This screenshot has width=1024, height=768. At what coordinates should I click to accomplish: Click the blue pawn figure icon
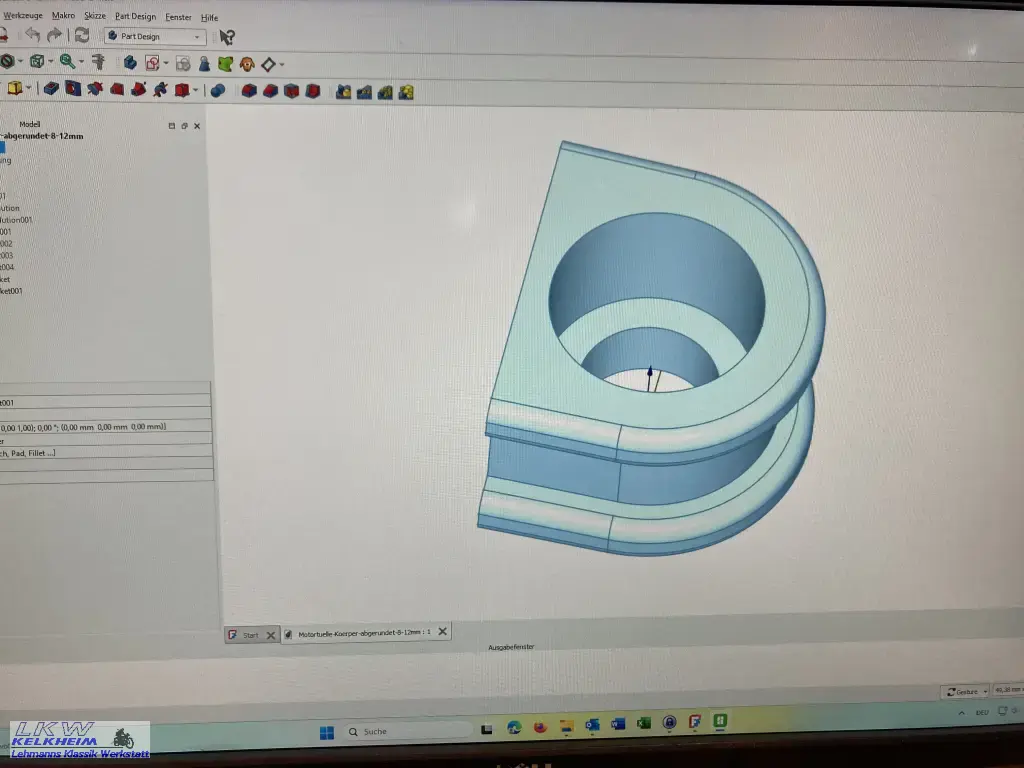tap(204, 63)
